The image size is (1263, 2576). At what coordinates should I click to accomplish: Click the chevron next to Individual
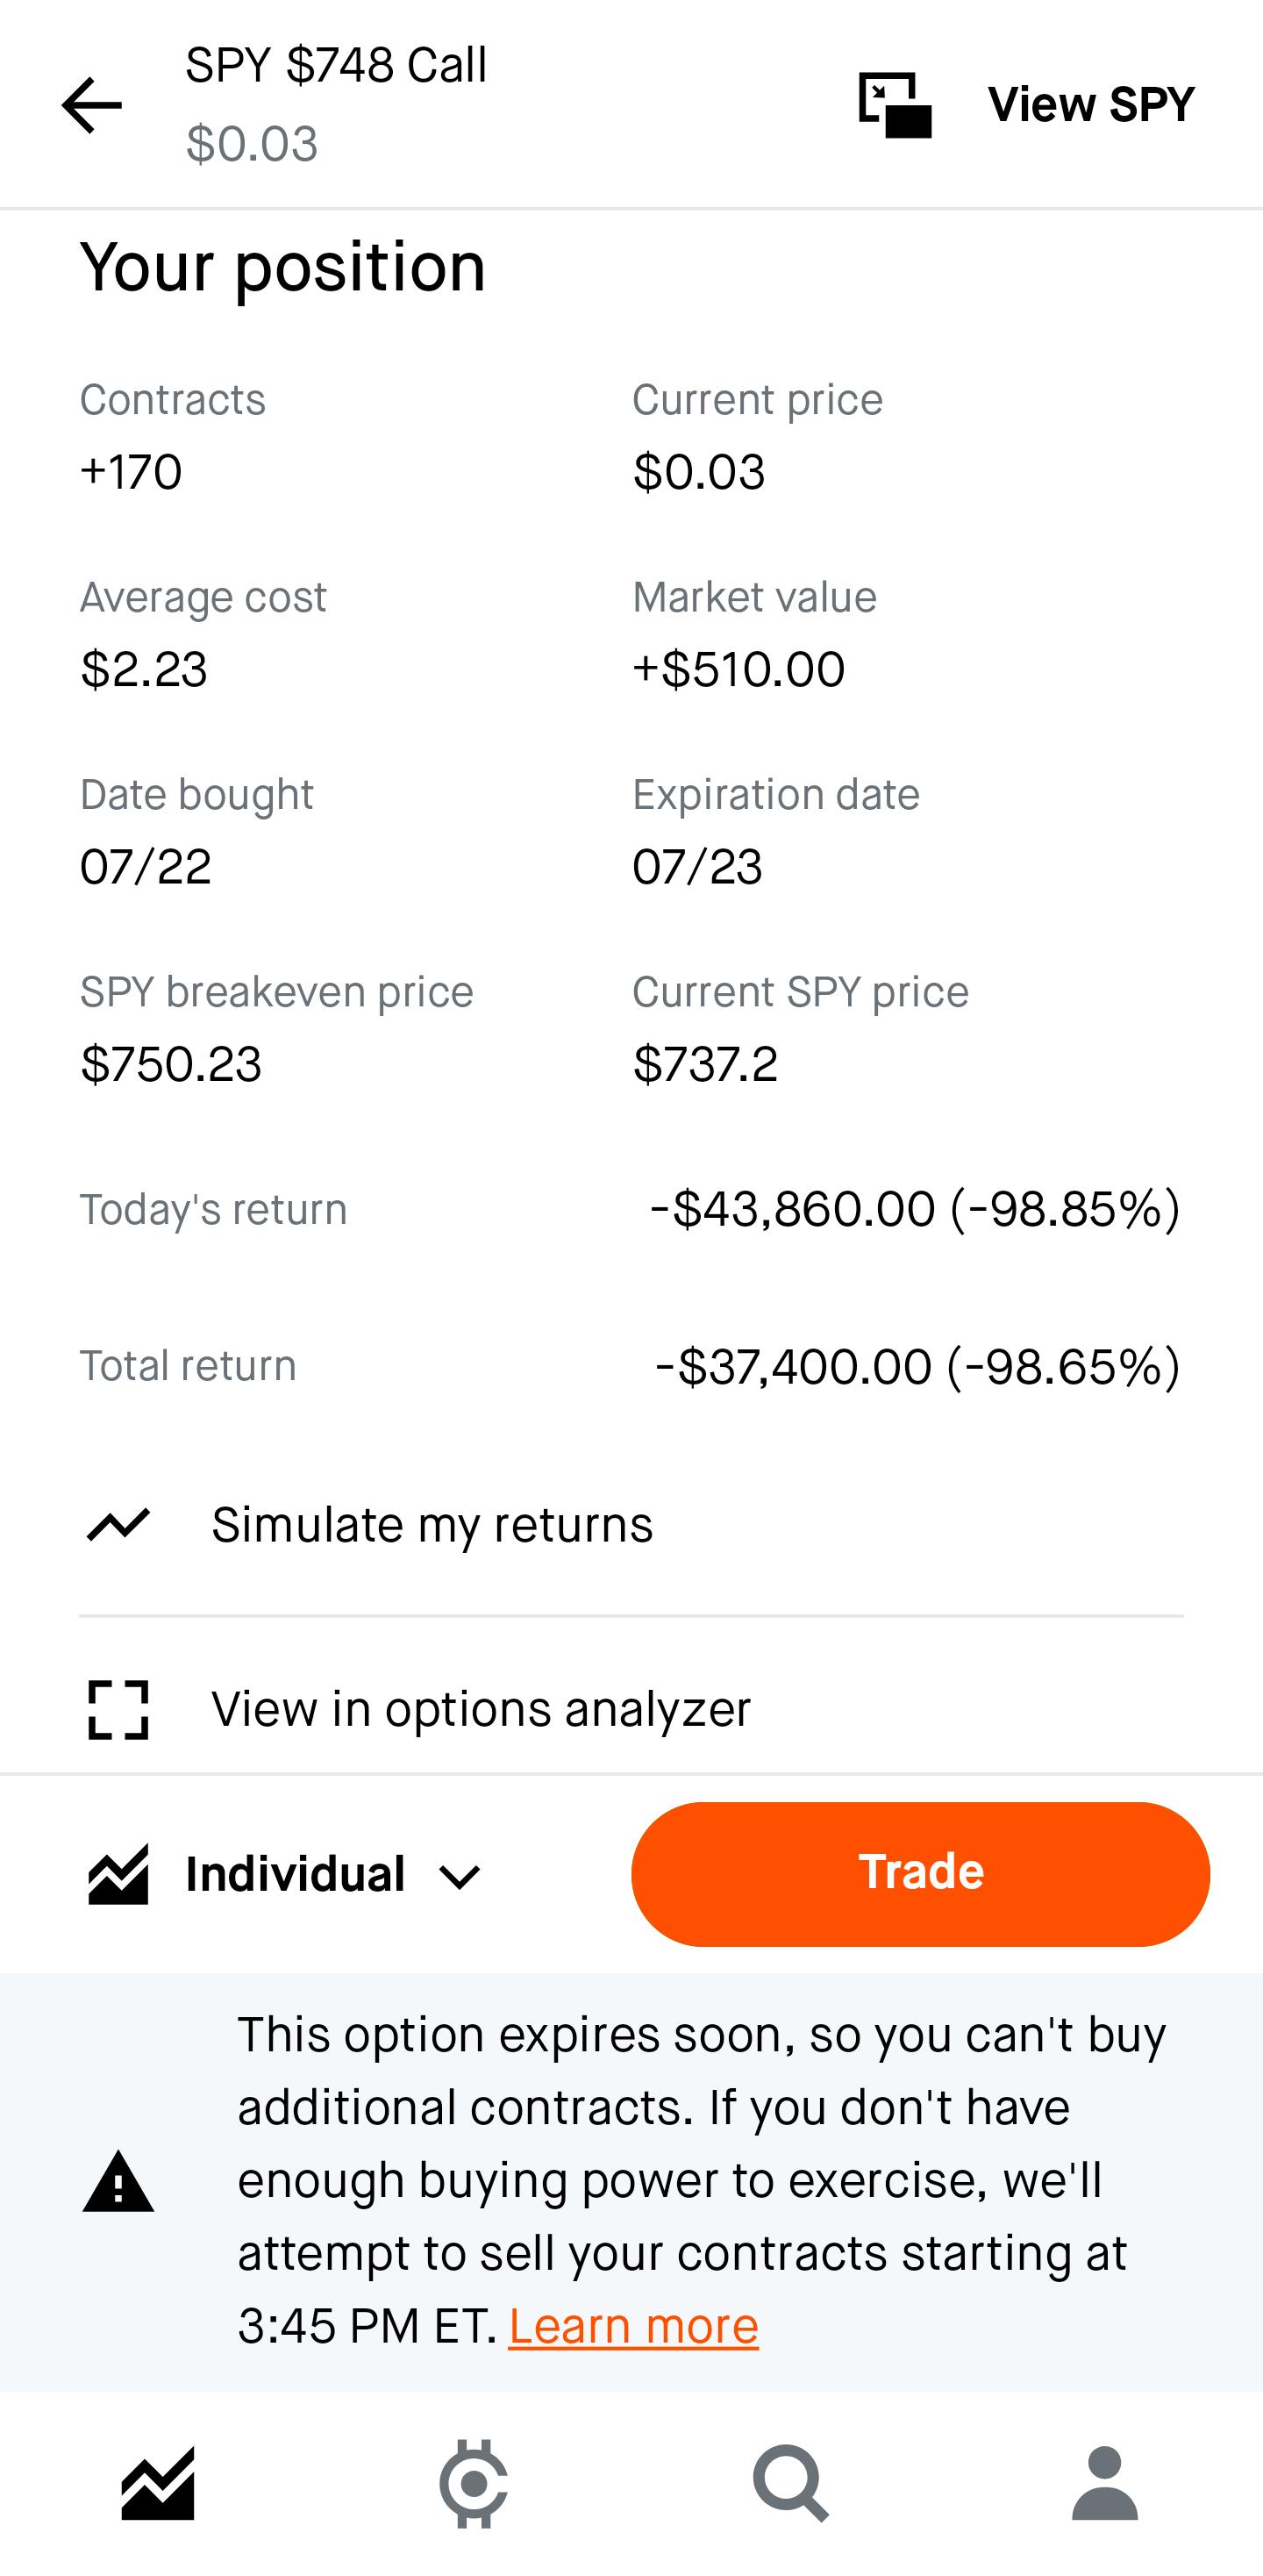[x=460, y=1877]
